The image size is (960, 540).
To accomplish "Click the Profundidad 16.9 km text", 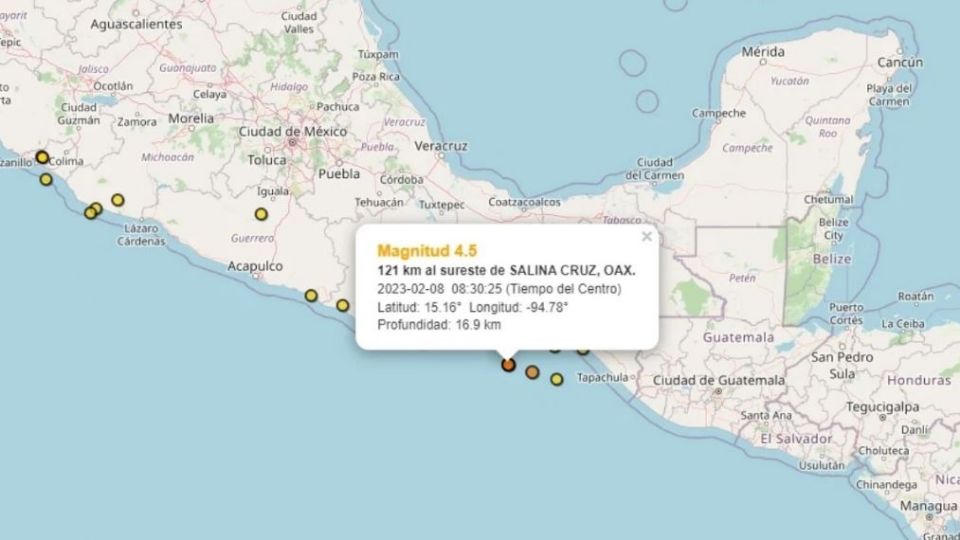I will (439, 325).
